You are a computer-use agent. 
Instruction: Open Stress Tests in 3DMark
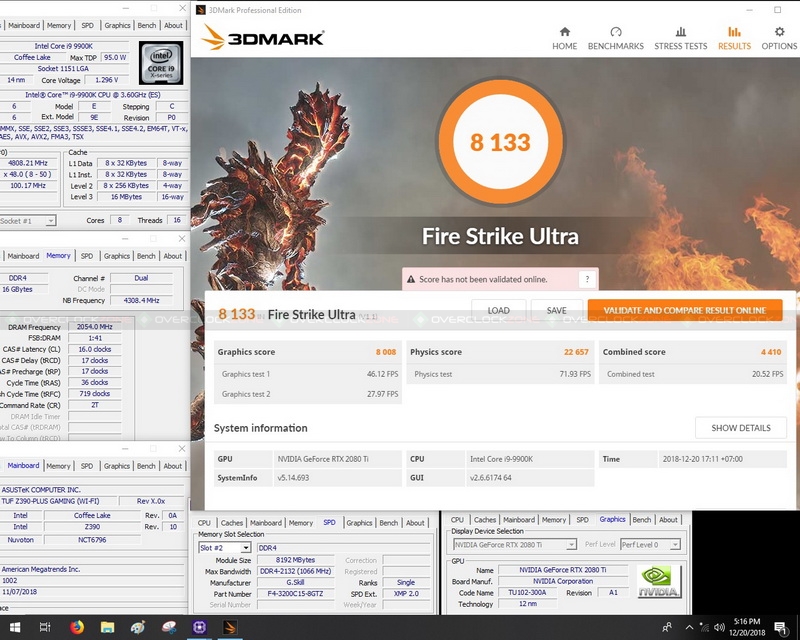[681, 38]
